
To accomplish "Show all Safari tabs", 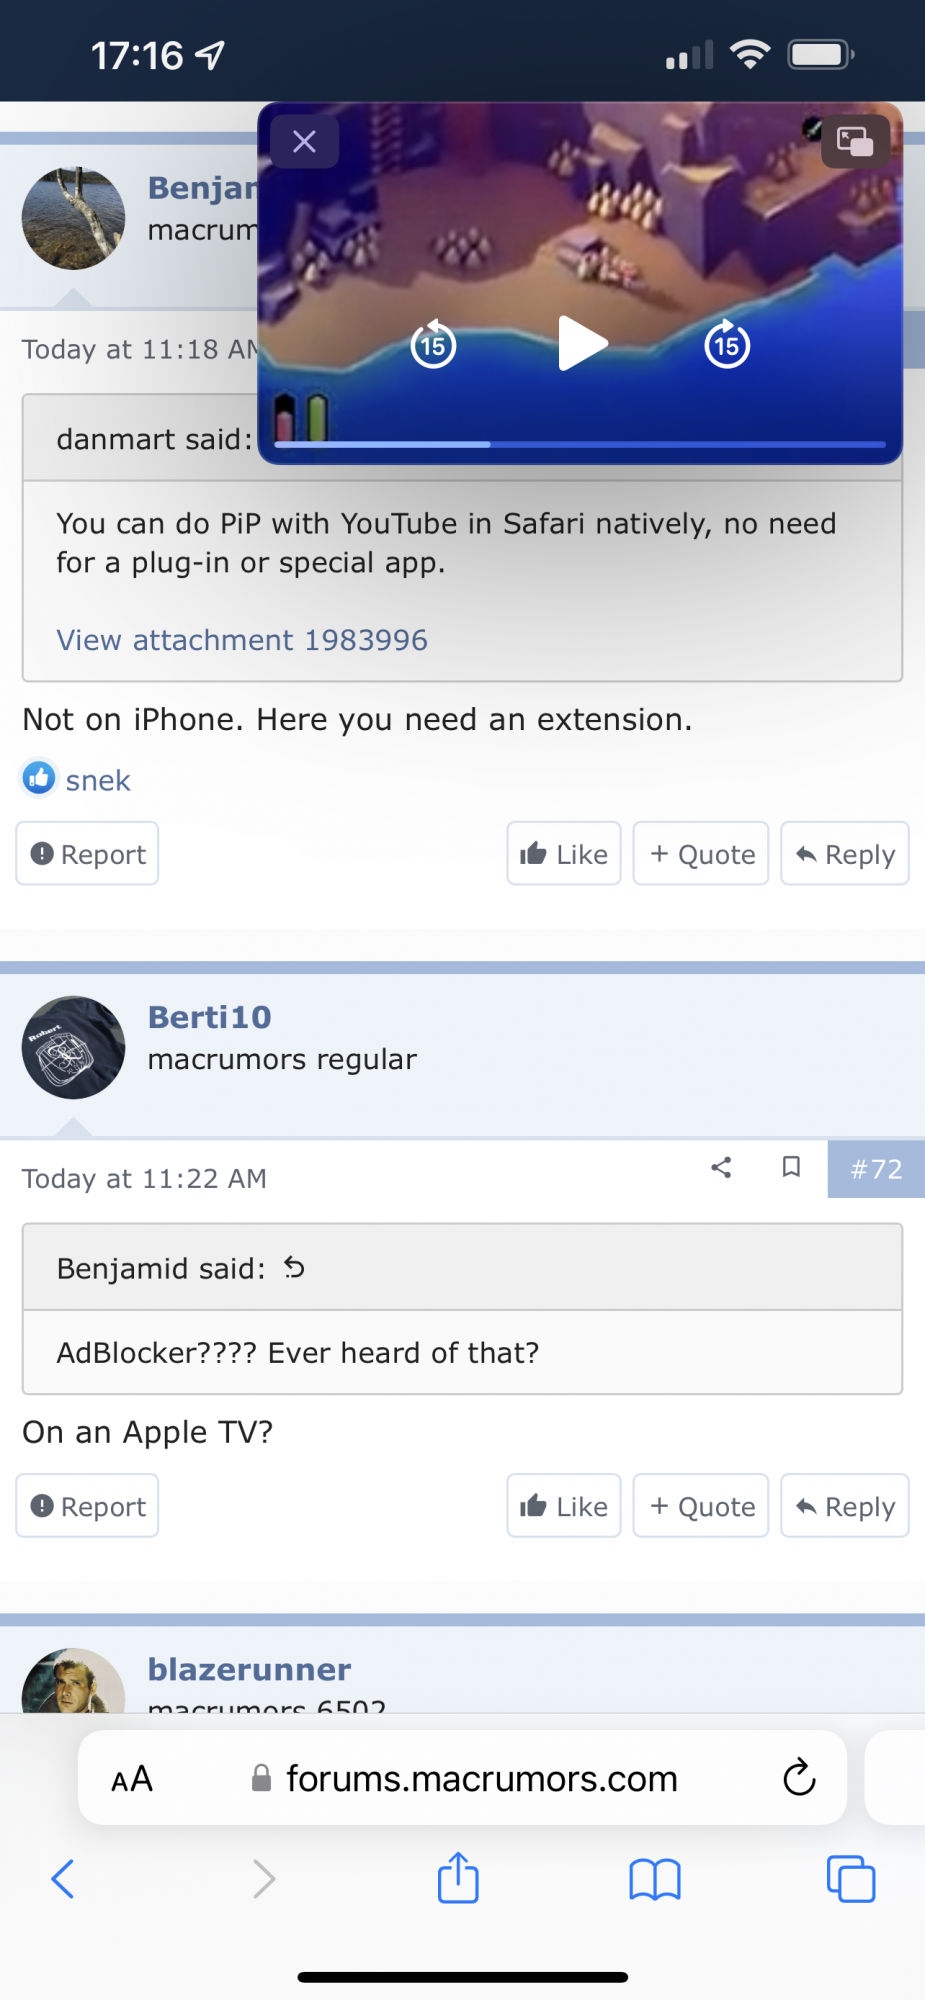I will [850, 1879].
